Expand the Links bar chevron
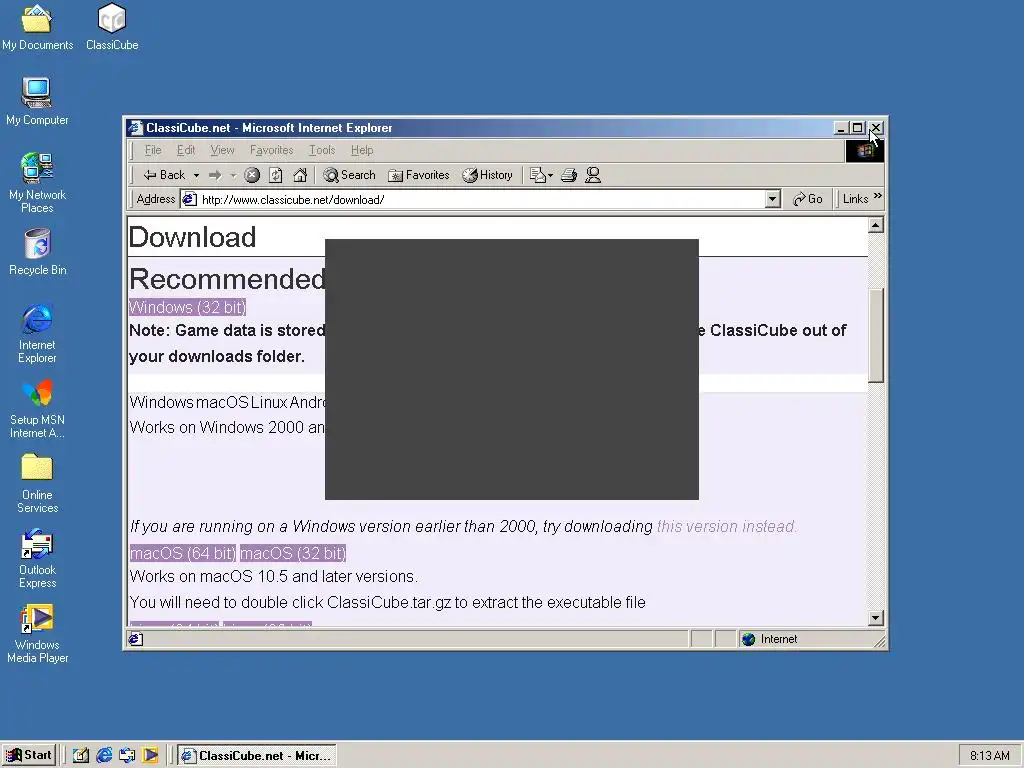Screen dimensions: 1024x768 pos(878,196)
